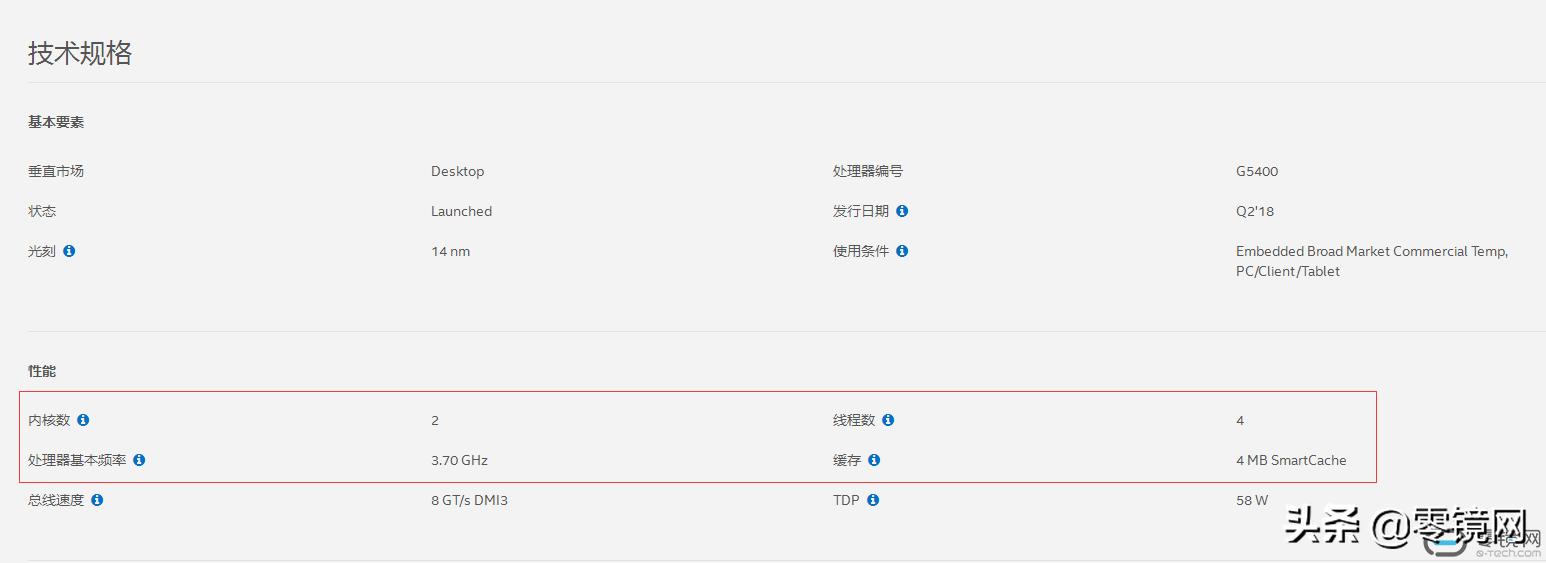Click the Launched status value
Image resolution: width=1546 pixels, height=563 pixels.
point(461,211)
